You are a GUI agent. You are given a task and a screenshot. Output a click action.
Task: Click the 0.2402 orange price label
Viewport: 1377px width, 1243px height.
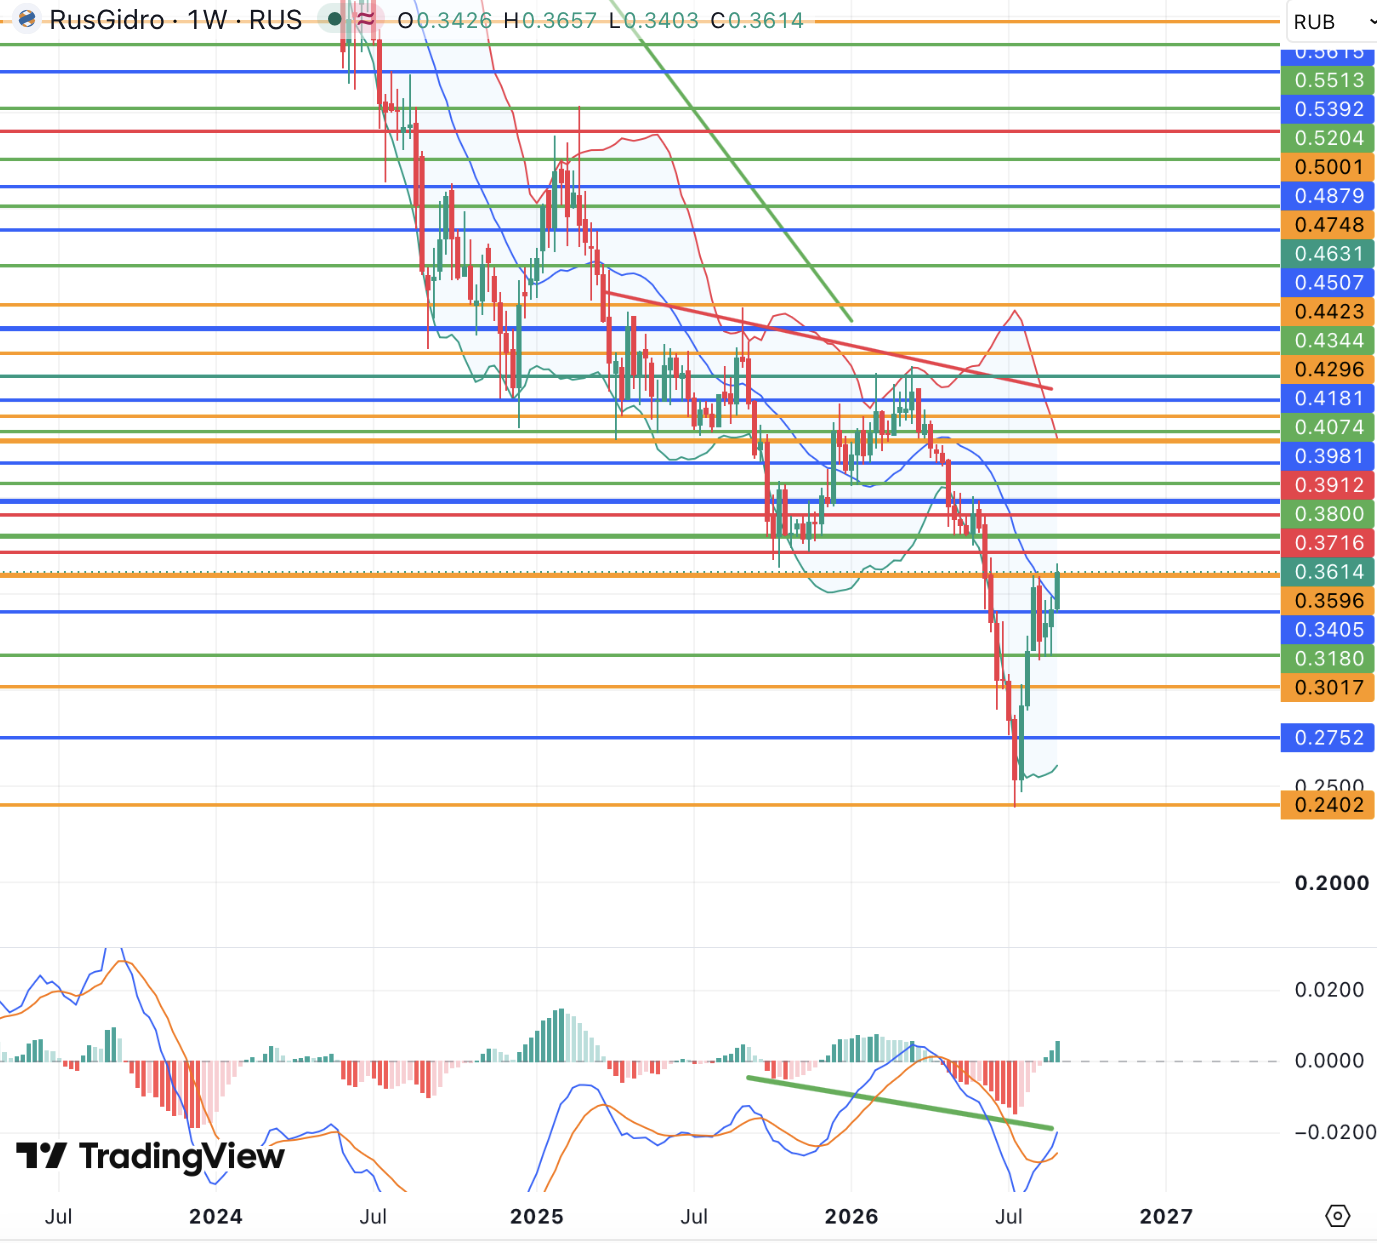[1329, 806]
